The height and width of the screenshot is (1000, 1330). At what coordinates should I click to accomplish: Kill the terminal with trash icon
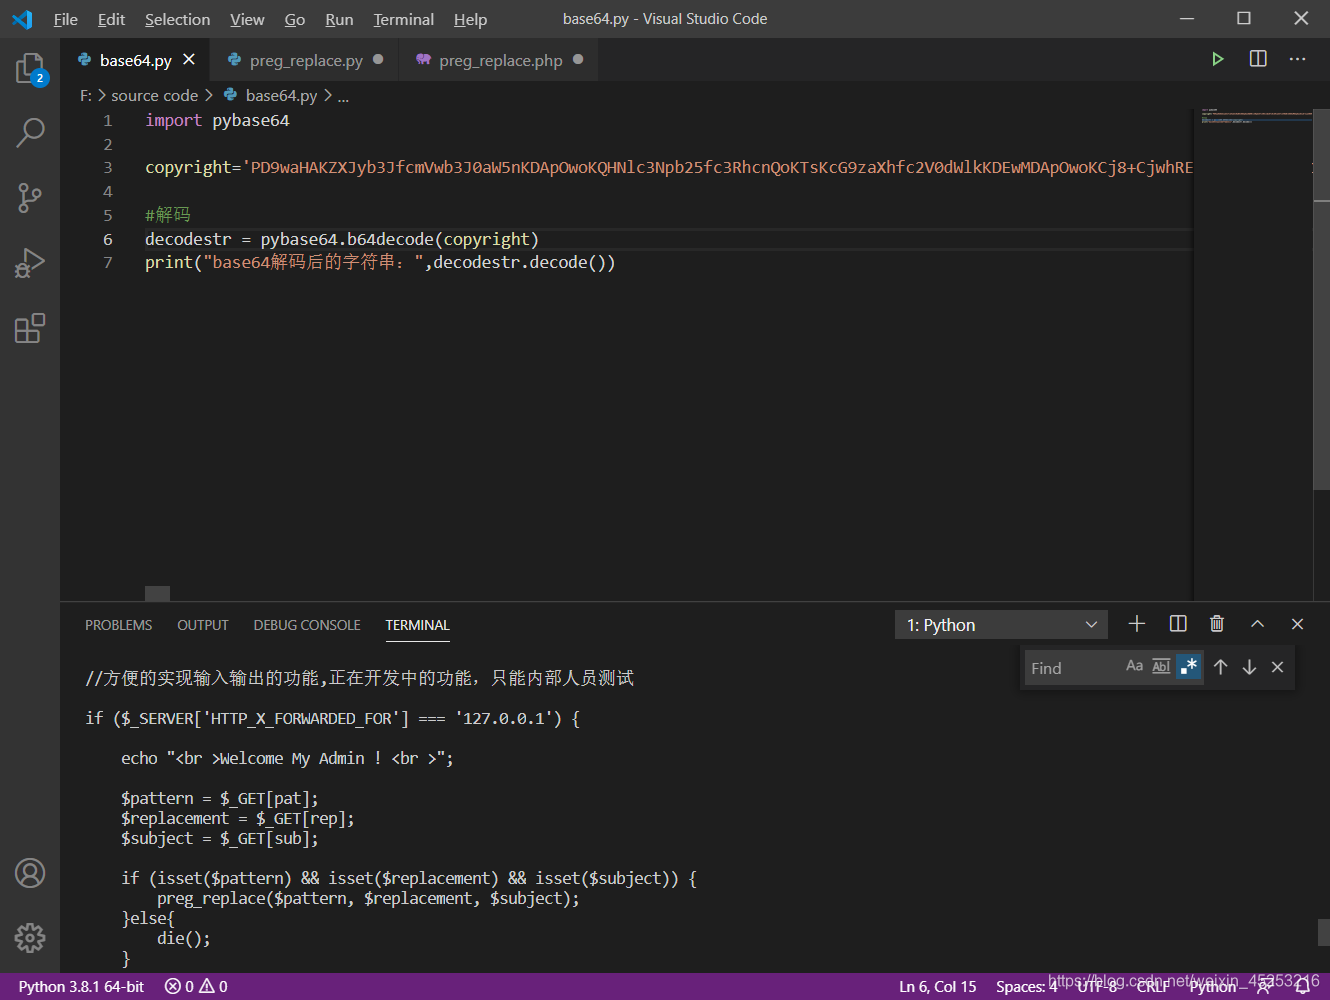1217,624
